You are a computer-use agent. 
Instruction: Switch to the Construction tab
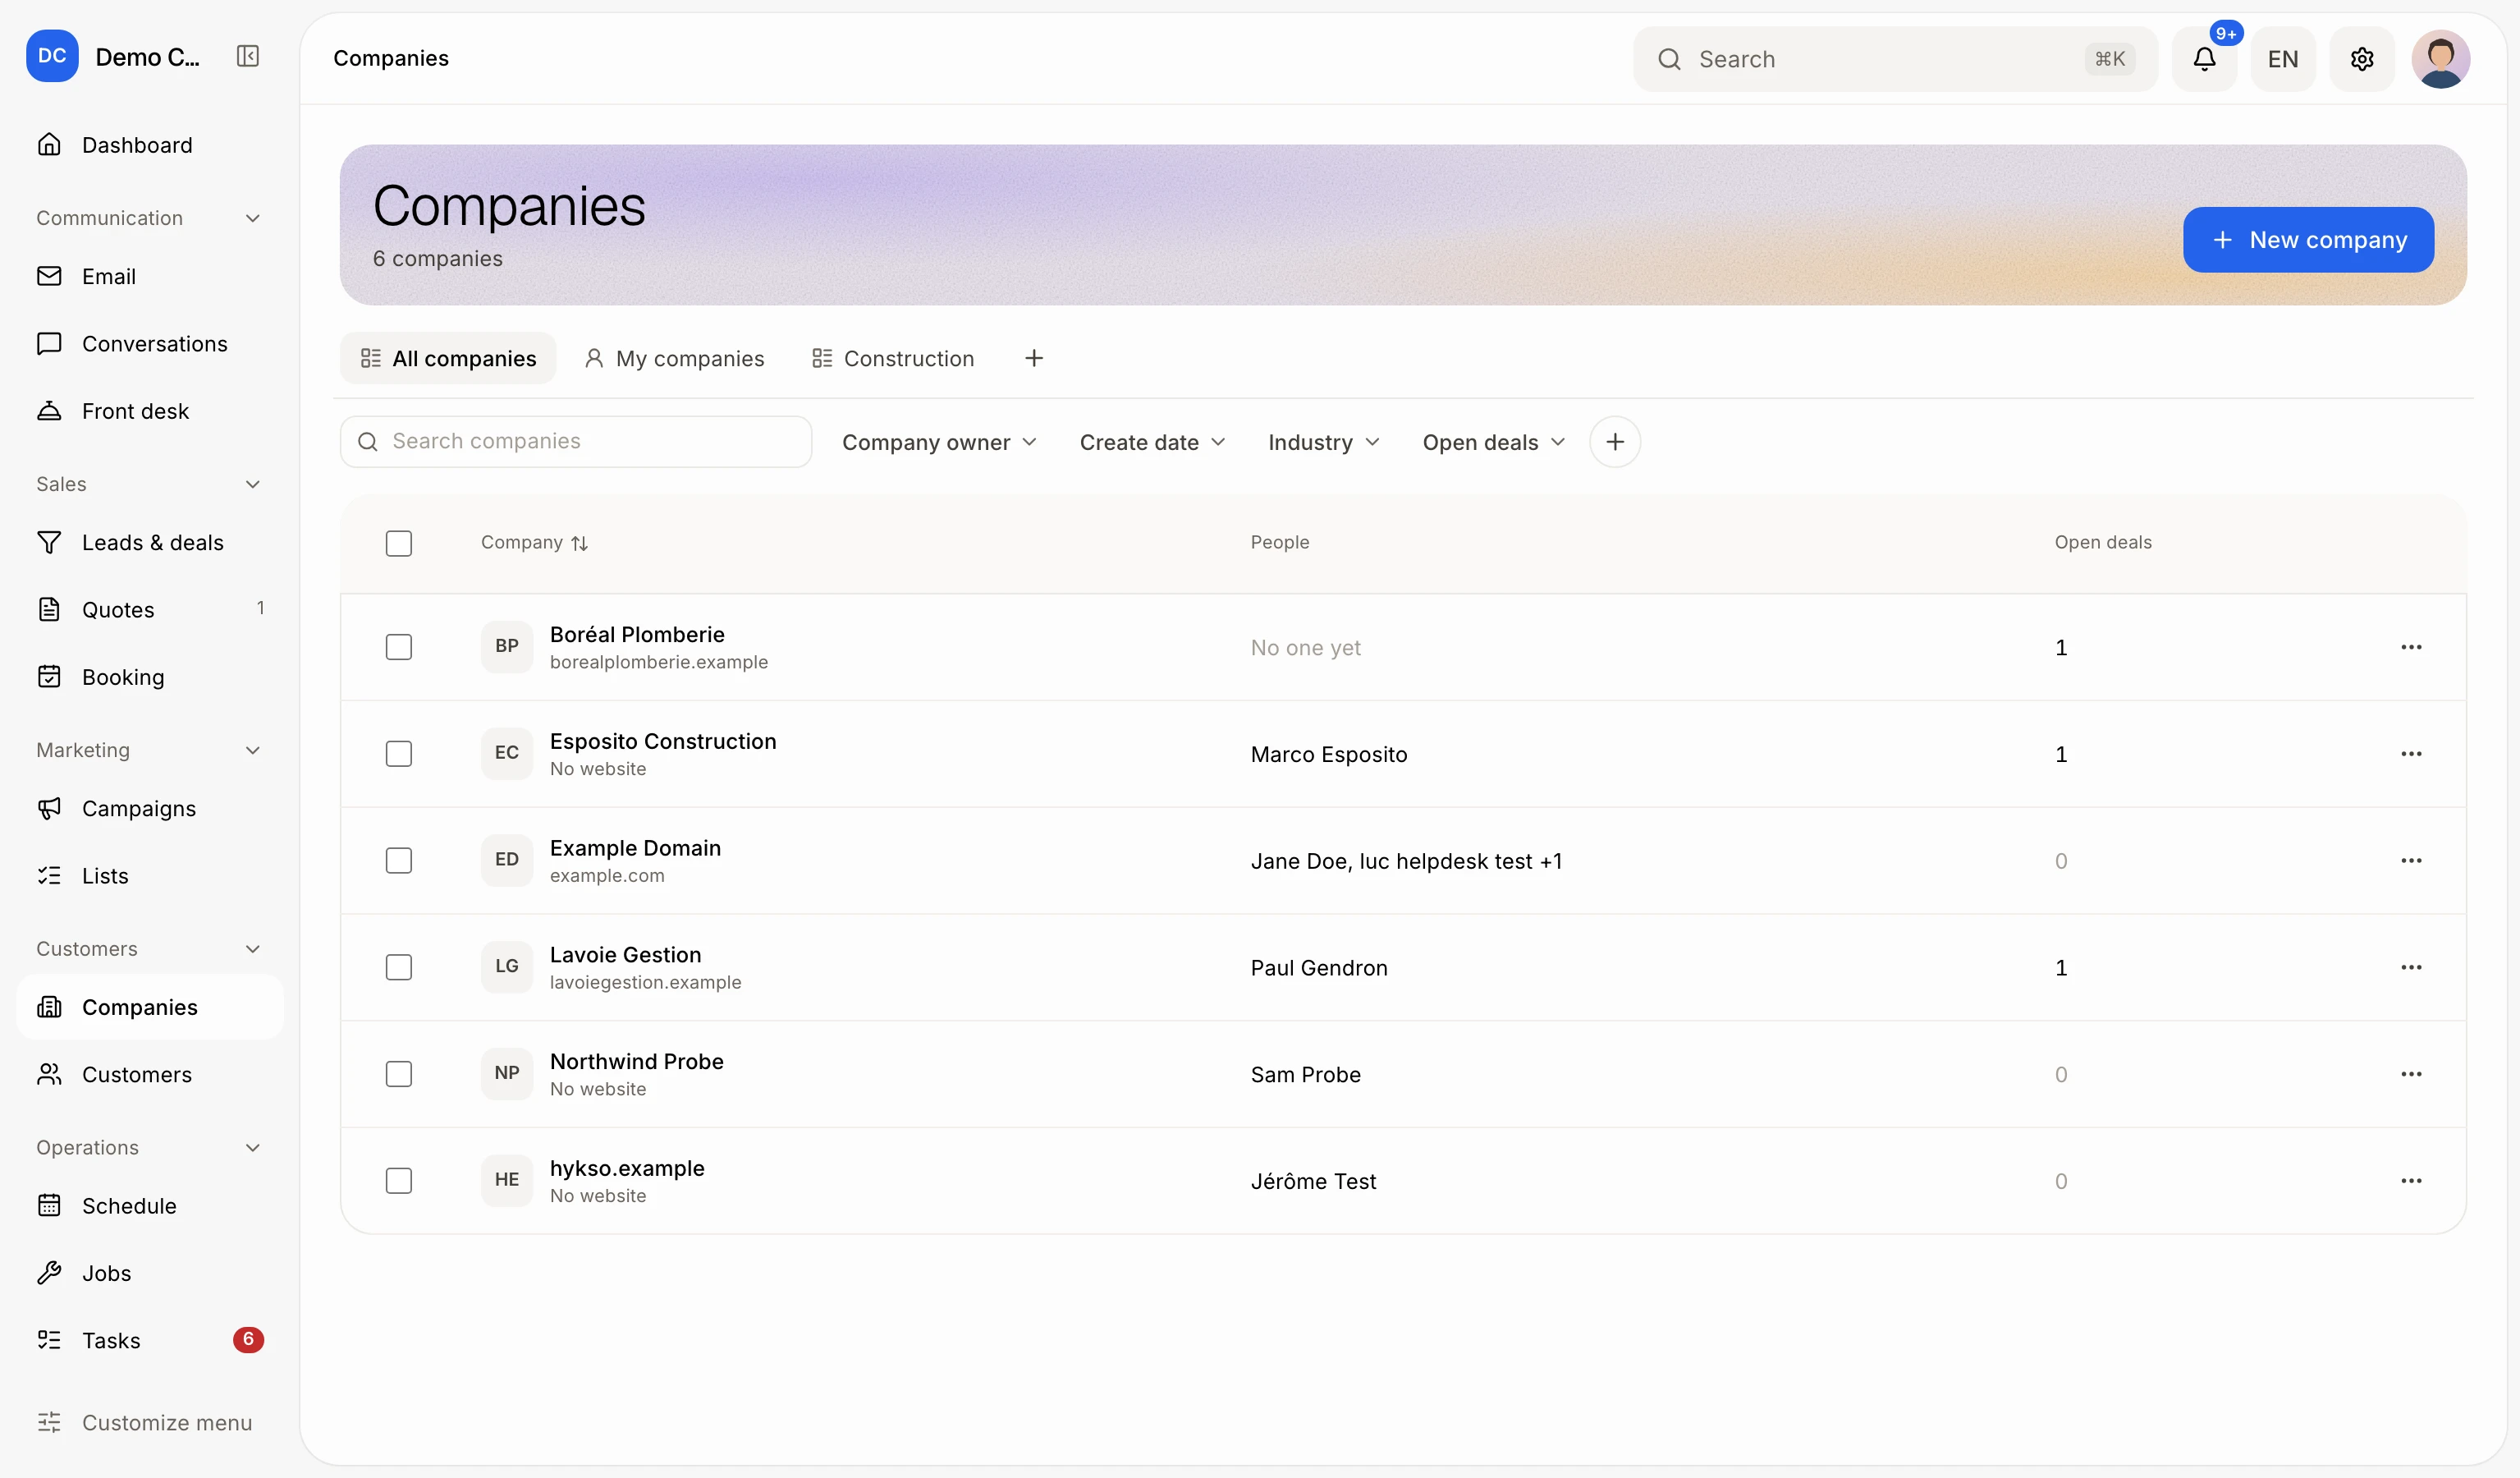point(893,358)
